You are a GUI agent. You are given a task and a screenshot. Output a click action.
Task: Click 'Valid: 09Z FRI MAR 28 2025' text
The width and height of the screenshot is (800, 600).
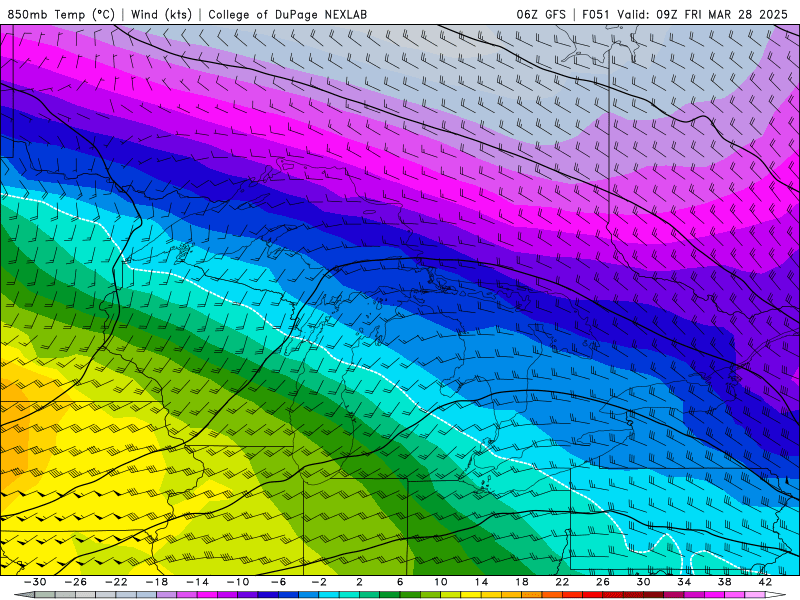703,14
